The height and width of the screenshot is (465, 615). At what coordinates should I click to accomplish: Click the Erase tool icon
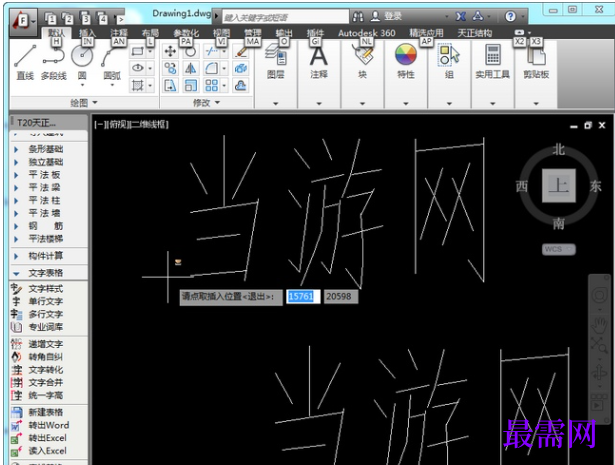click(240, 51)
